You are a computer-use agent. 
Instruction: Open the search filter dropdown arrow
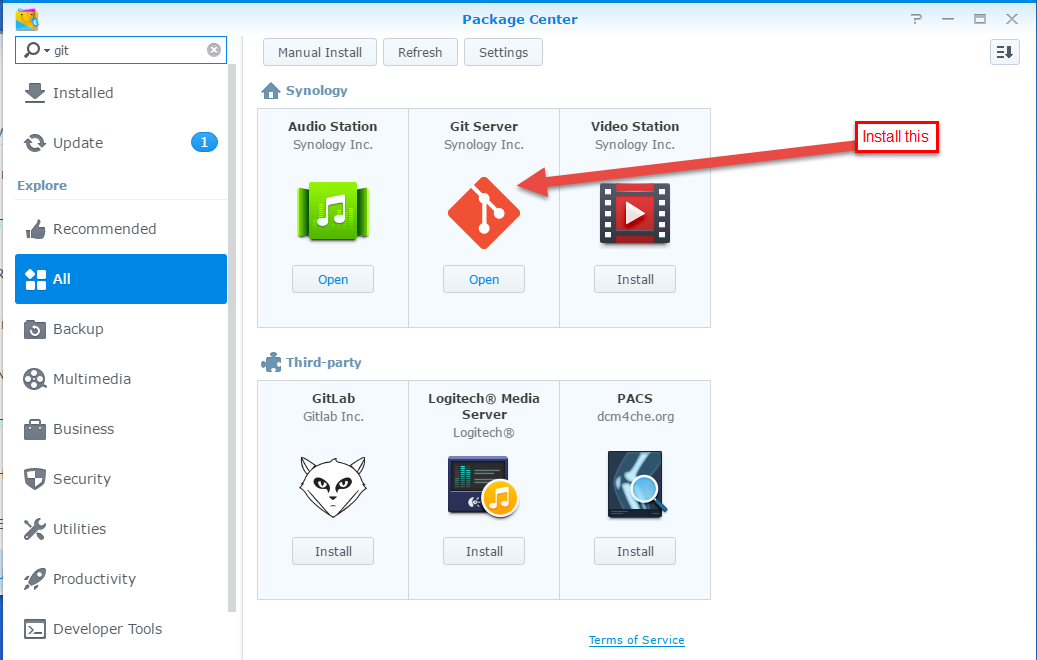click(x=47, y=51)
